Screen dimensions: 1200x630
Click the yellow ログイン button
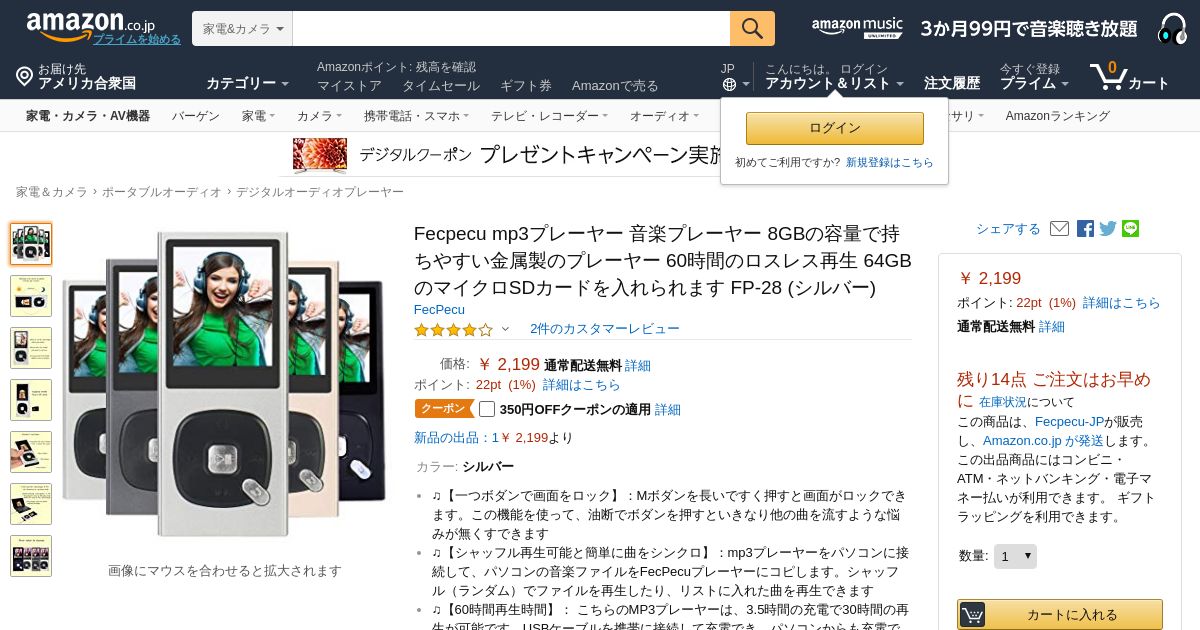[x=835, y=128]
